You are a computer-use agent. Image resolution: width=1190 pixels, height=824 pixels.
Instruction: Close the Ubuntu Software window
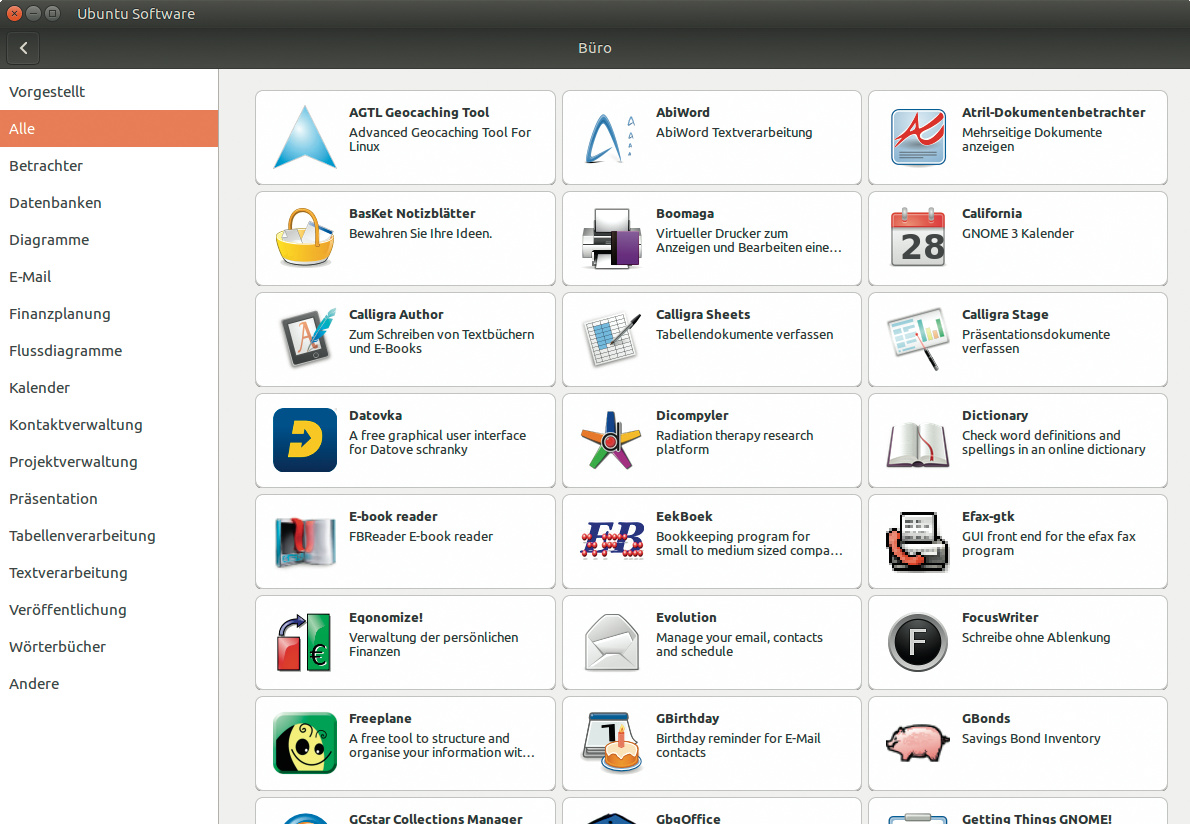tap(14, 14)
